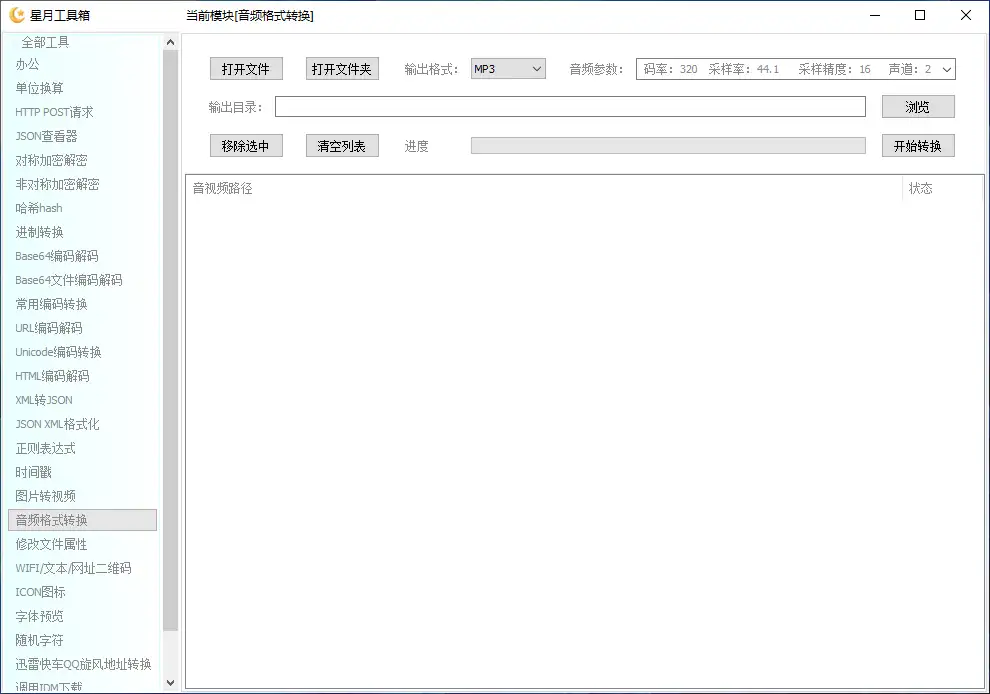Open the Base64文件编码解码 tool

pyautogui.click(x=69, y=280)
